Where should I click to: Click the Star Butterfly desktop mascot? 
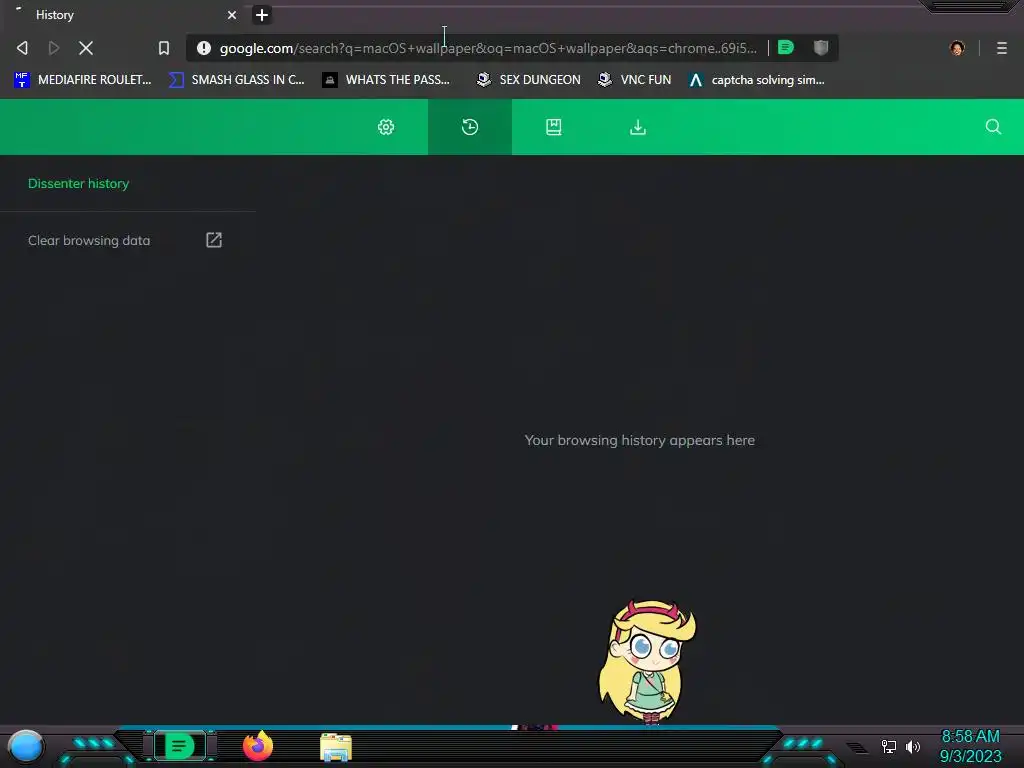[647, 662]
